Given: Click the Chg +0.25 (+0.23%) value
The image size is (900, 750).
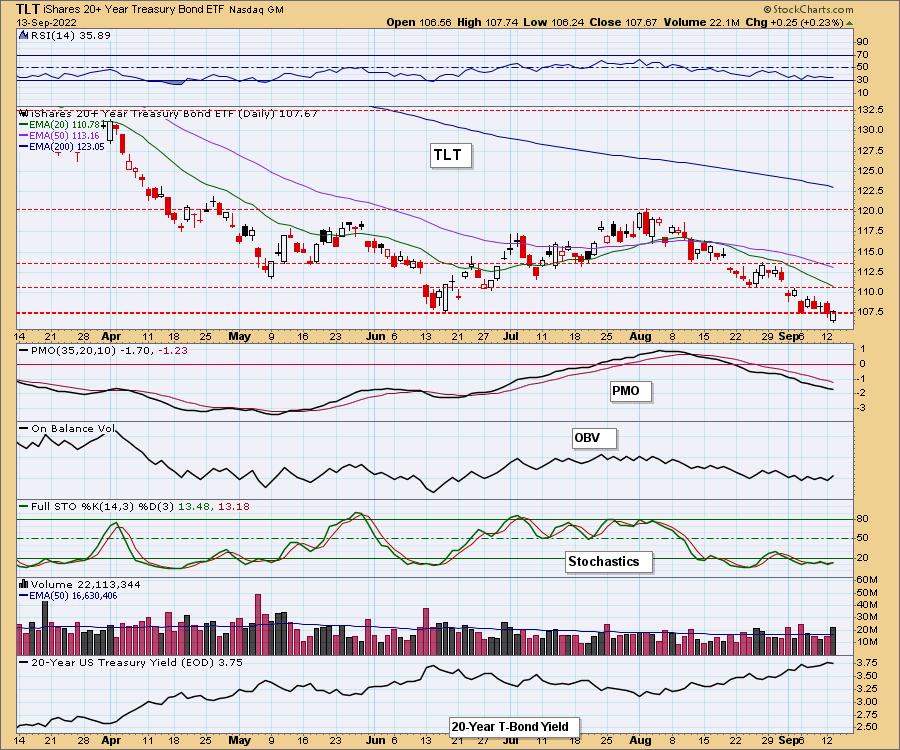Looking at the screenshot, I should pos(794,22).
